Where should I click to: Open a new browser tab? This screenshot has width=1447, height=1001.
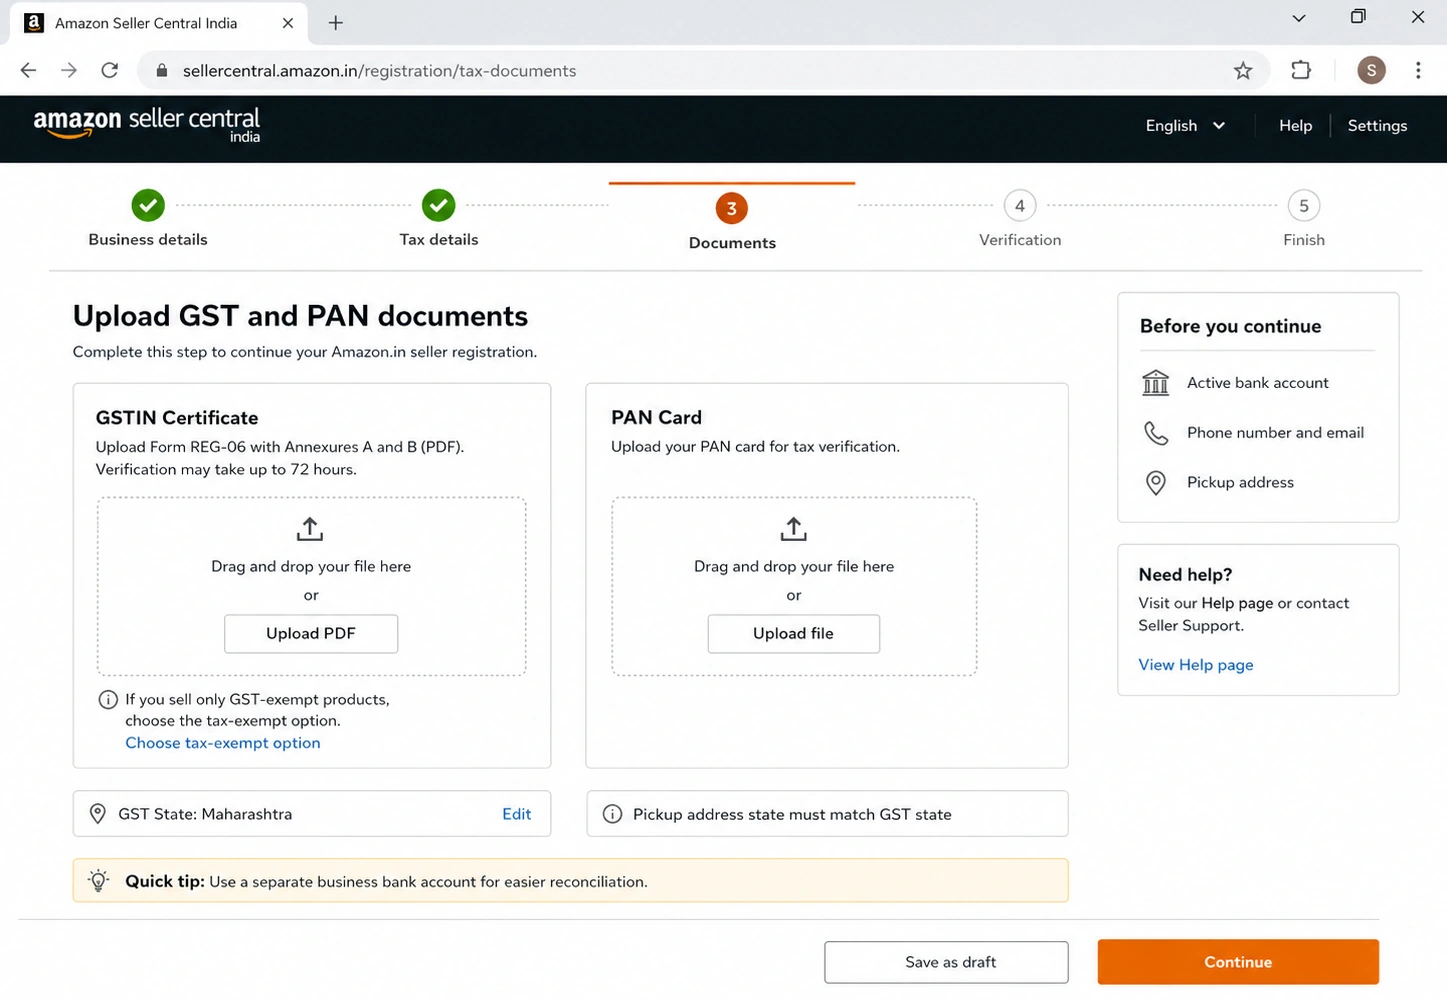pos(336,22)
